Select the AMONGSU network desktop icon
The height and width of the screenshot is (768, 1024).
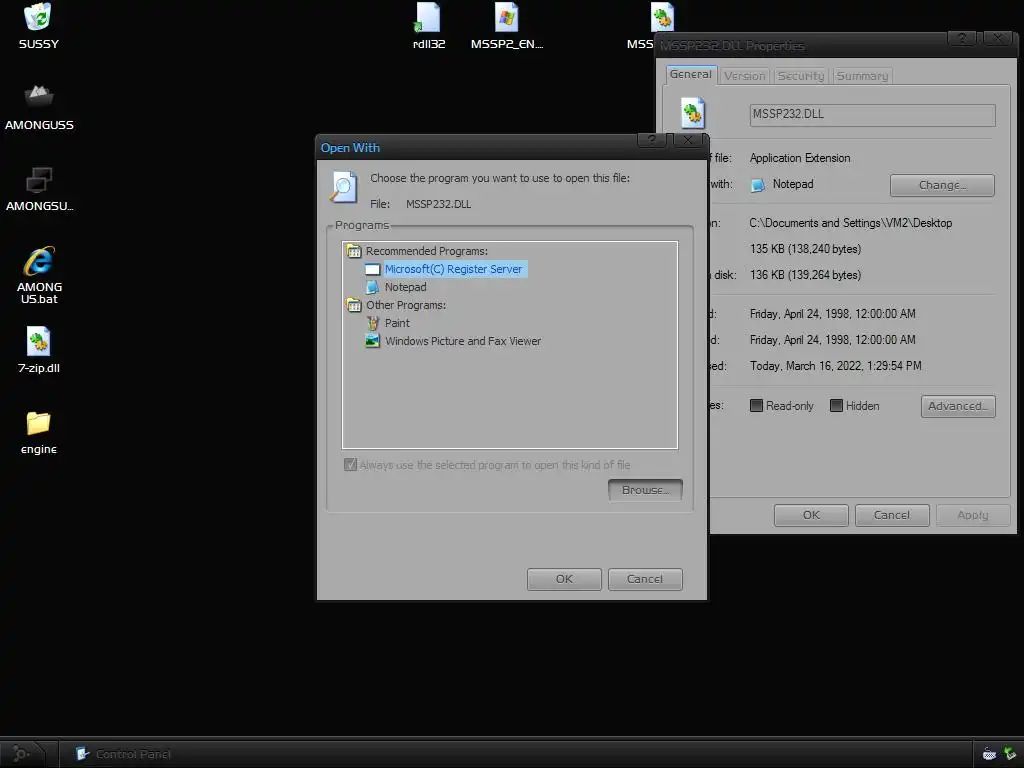pyautogui.click(x=39, y=179)
